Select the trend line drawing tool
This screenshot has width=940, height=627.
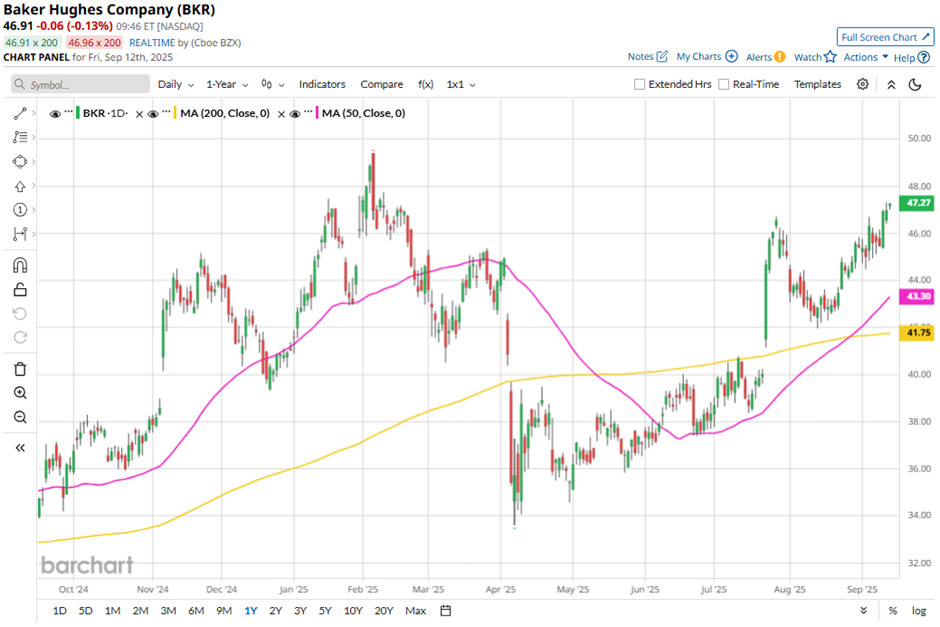click(x=20, y=113)
